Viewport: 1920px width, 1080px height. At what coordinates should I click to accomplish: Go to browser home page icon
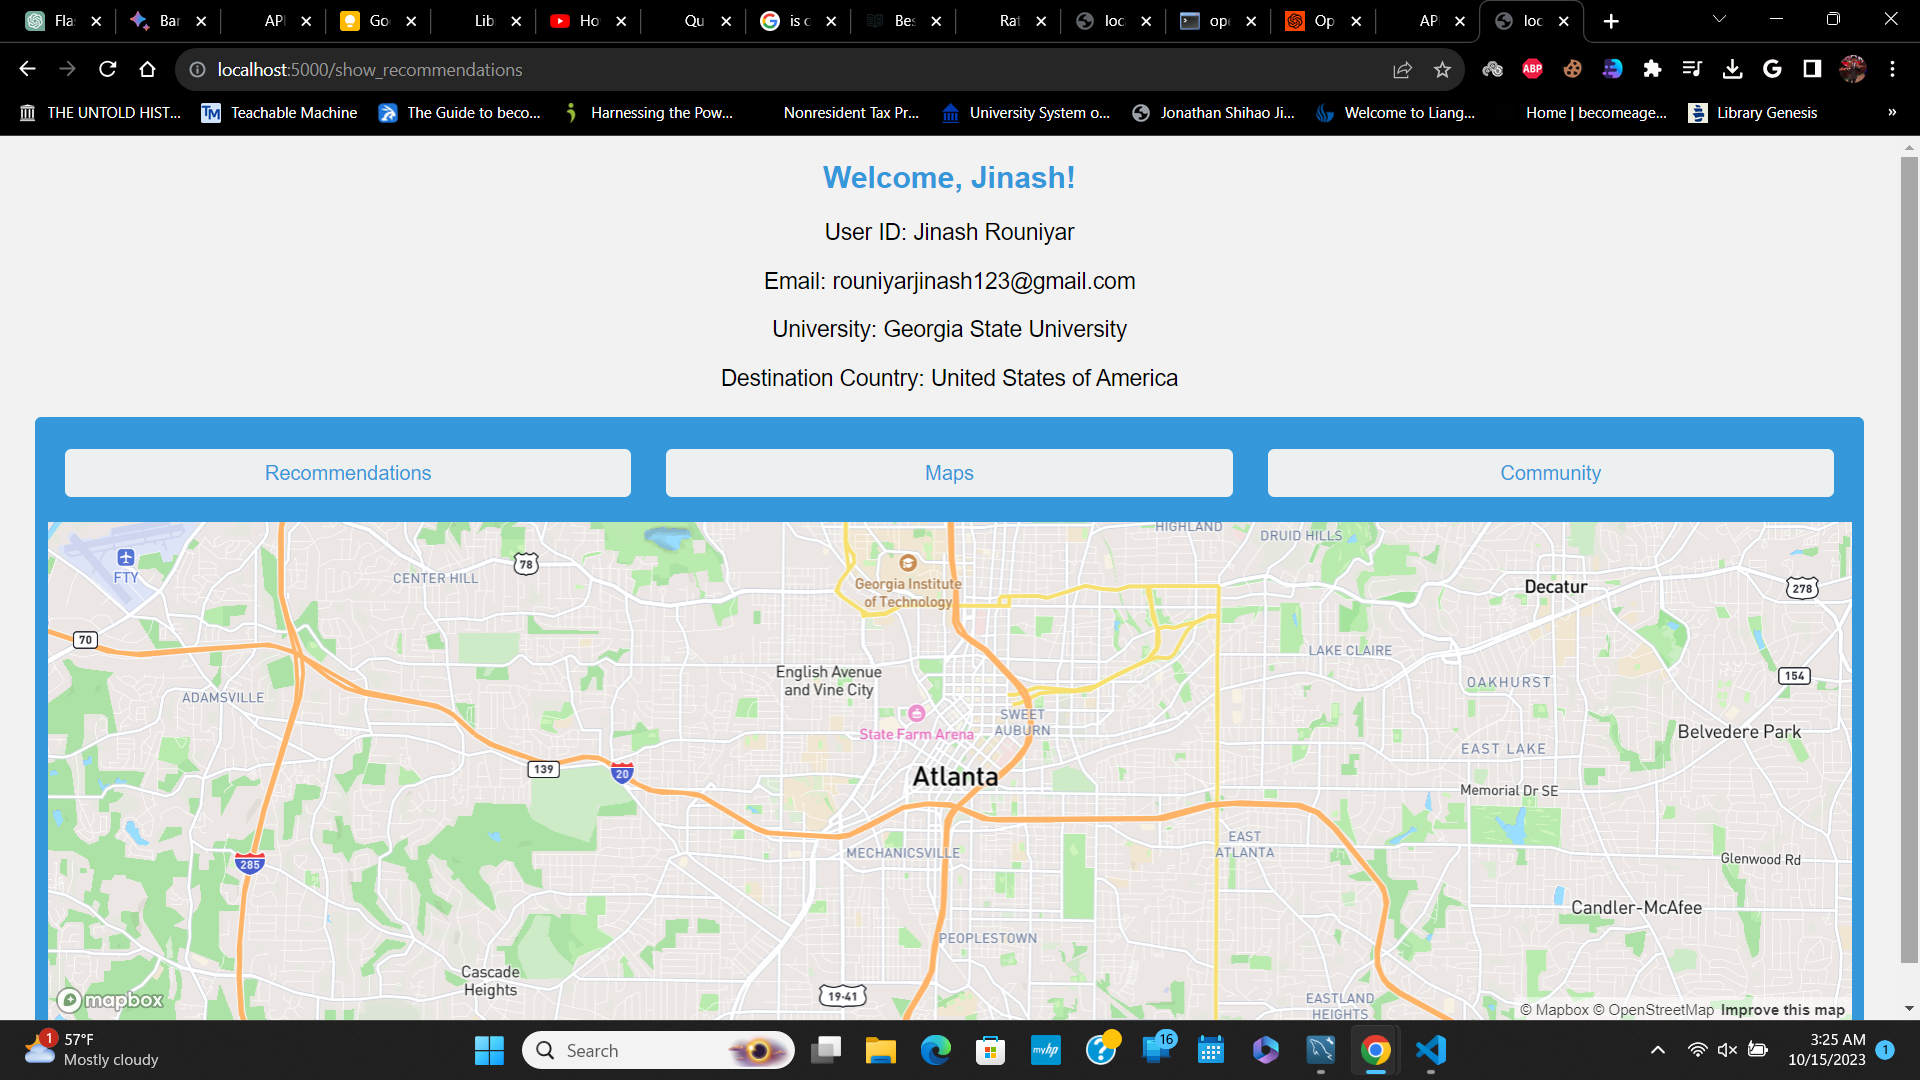point(148,69)
